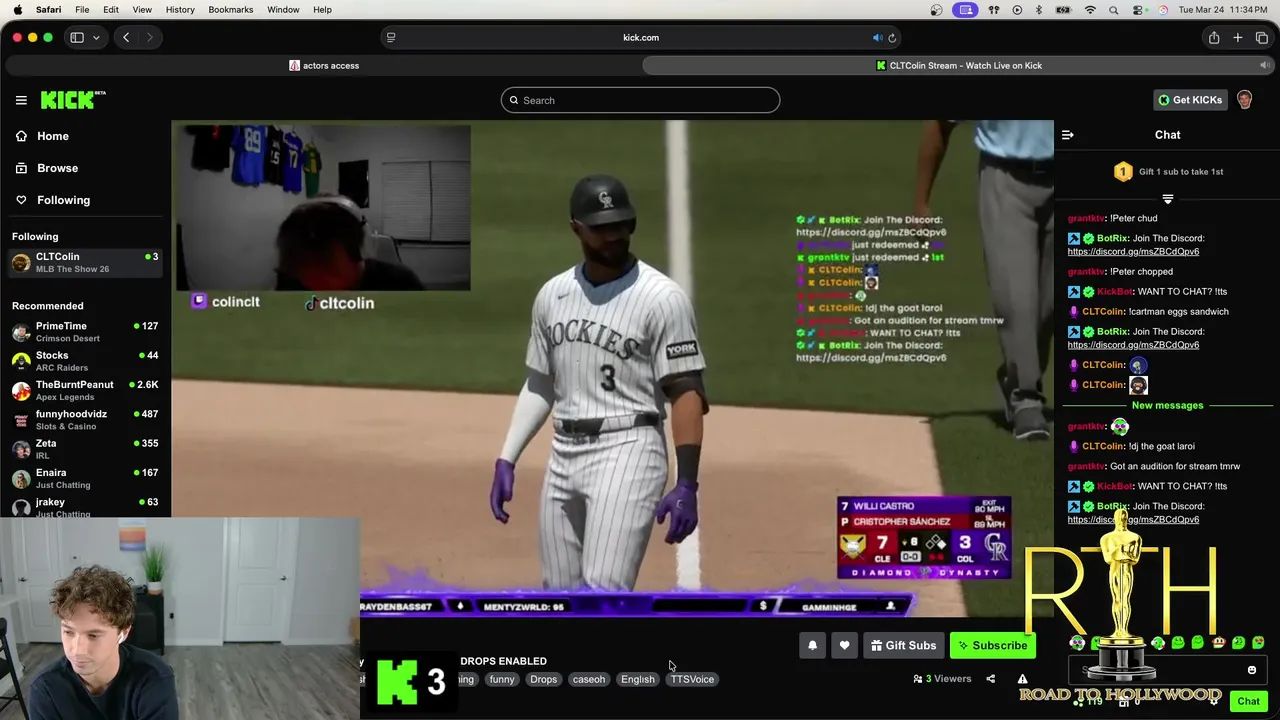Open recommended channel TheBurntPeanut
This screenshot has height=720, width=1280.
tap(85, 390)
